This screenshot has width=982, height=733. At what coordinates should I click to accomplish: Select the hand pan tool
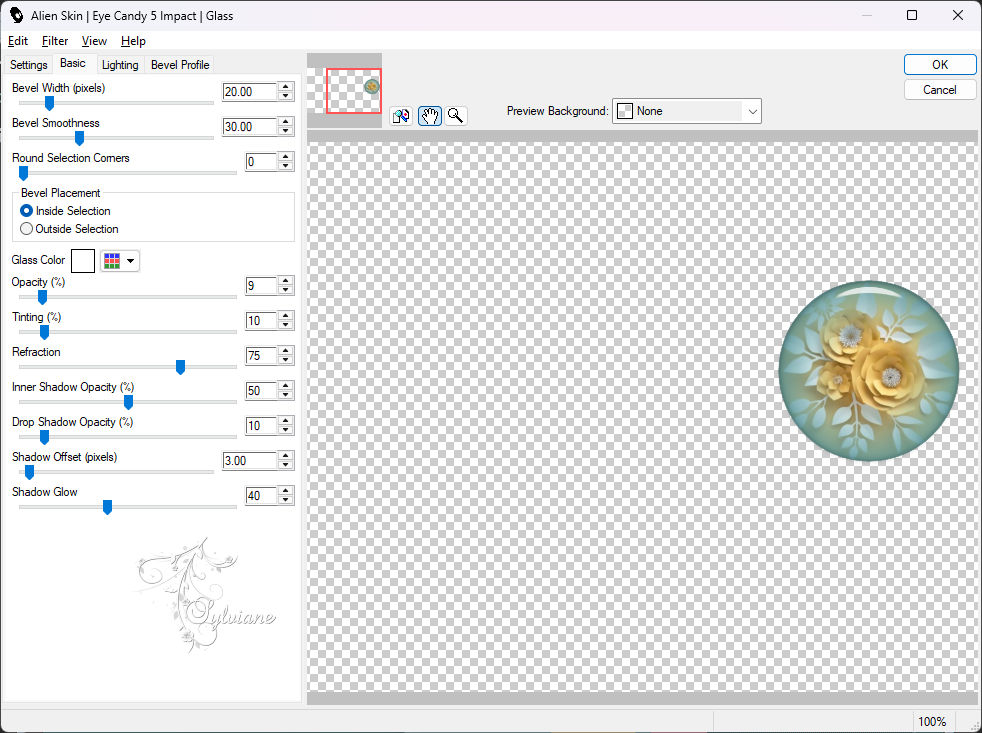tap(429, 116)
